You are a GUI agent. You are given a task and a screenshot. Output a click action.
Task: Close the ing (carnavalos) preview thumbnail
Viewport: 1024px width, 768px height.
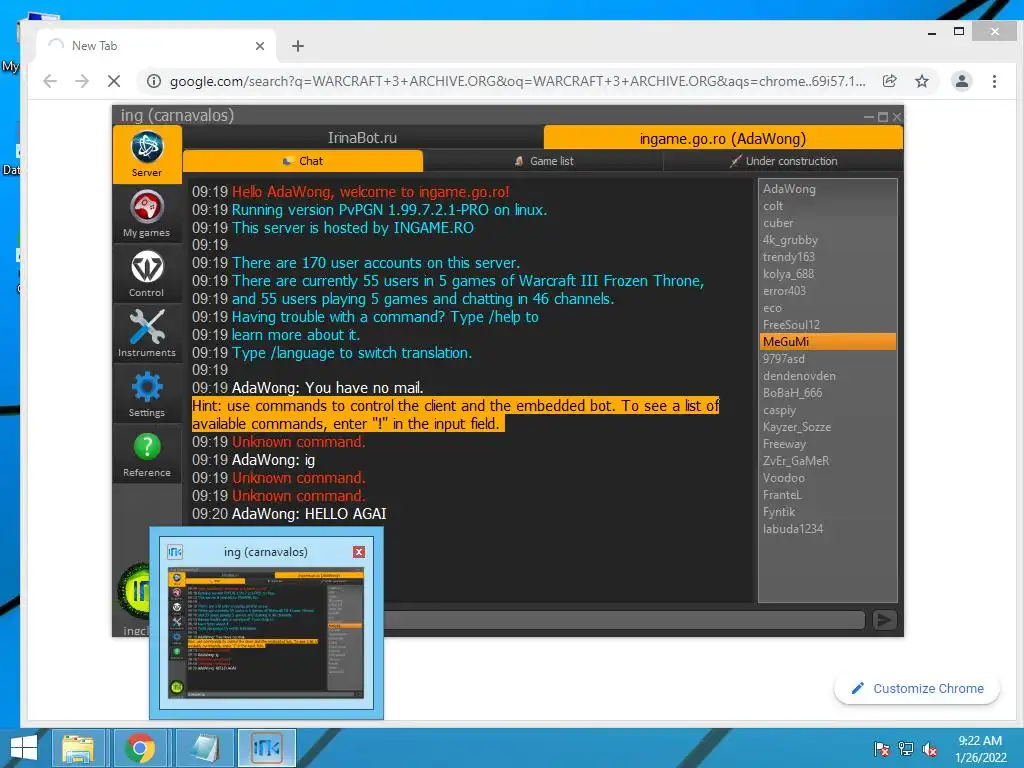click(x=359, y=552)
